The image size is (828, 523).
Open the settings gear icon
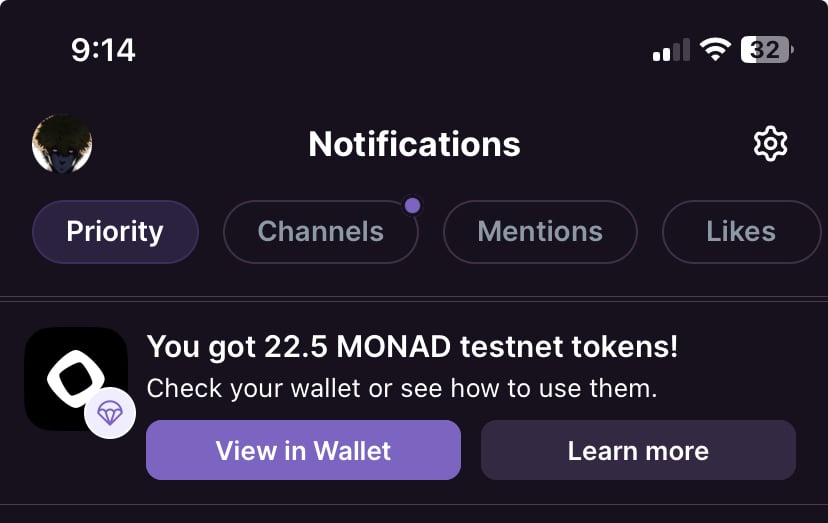point(770,143)
